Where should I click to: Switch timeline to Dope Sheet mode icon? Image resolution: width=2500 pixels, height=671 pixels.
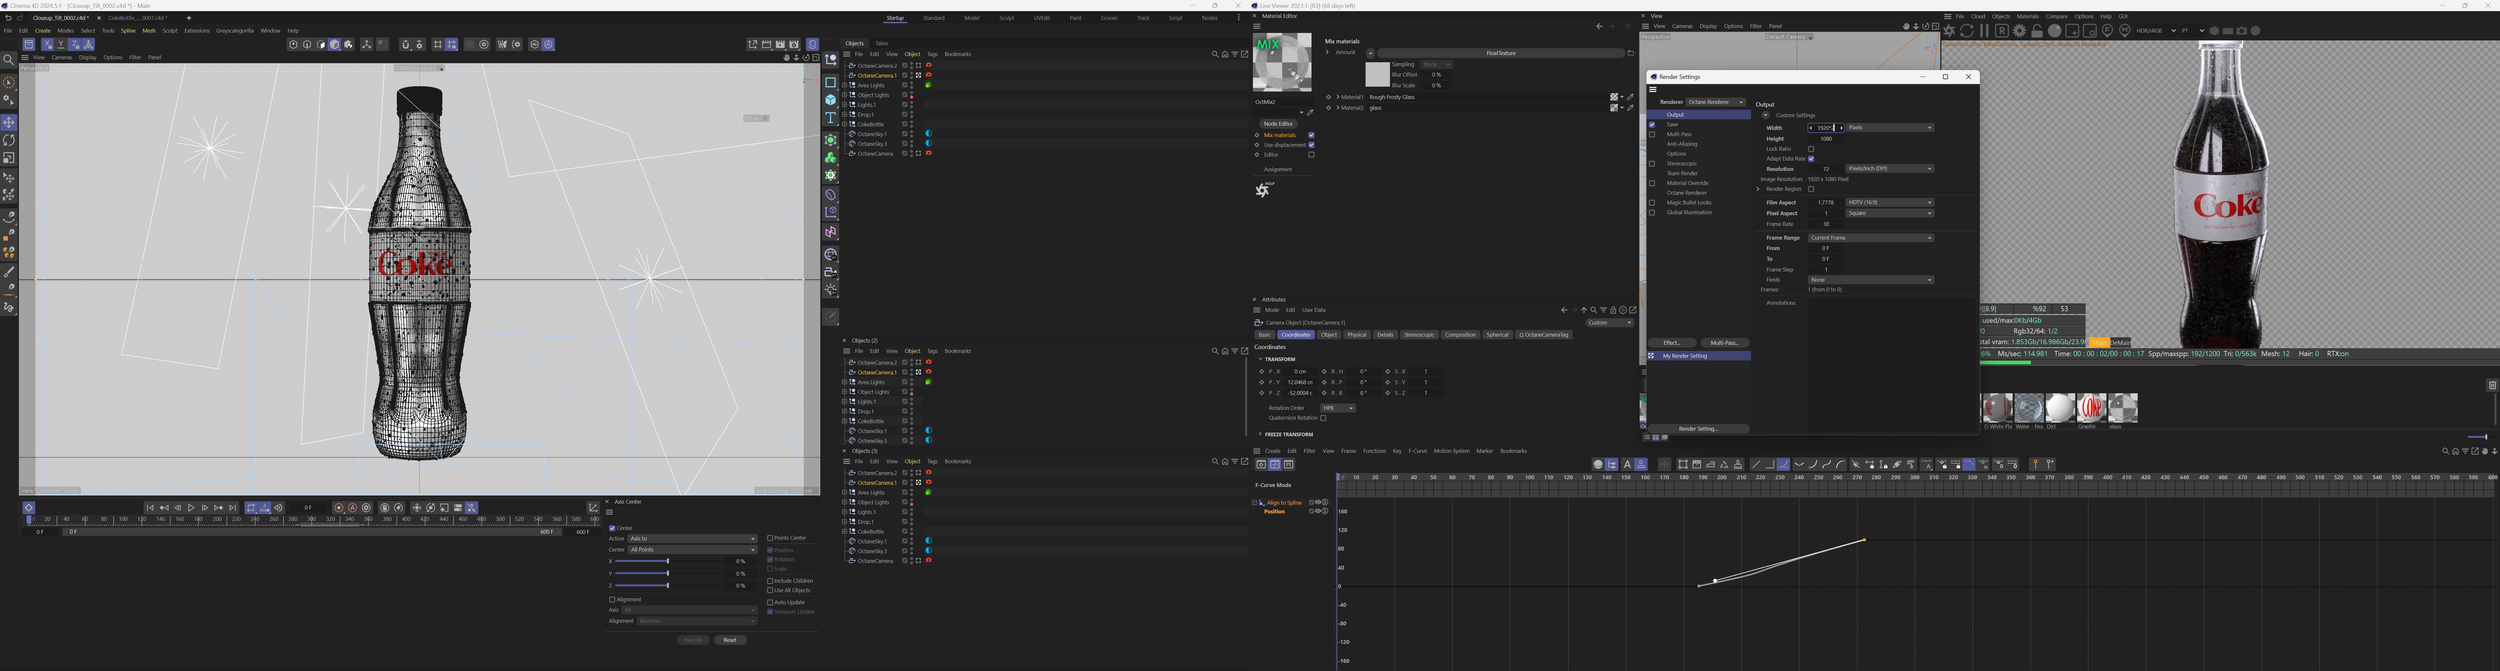tap(1261, 464)
